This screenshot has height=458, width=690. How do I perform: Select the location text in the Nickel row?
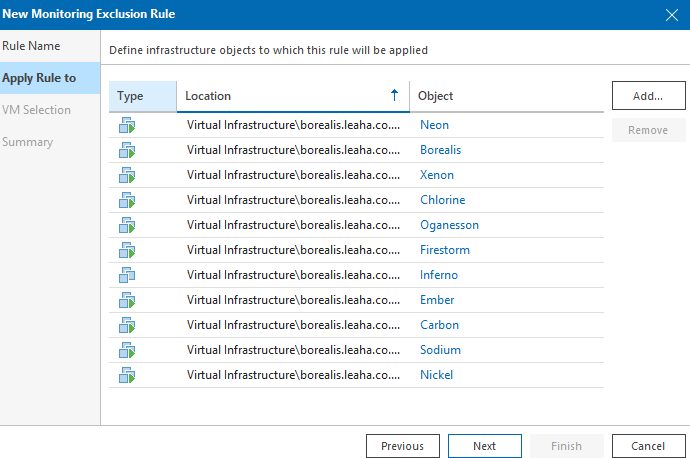293,375
